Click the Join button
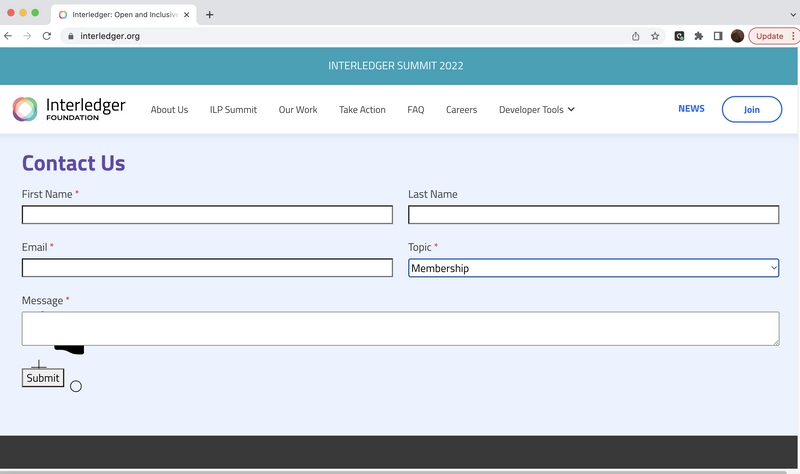The height and width of the screenshot is (474, 800). click(752, 109)
